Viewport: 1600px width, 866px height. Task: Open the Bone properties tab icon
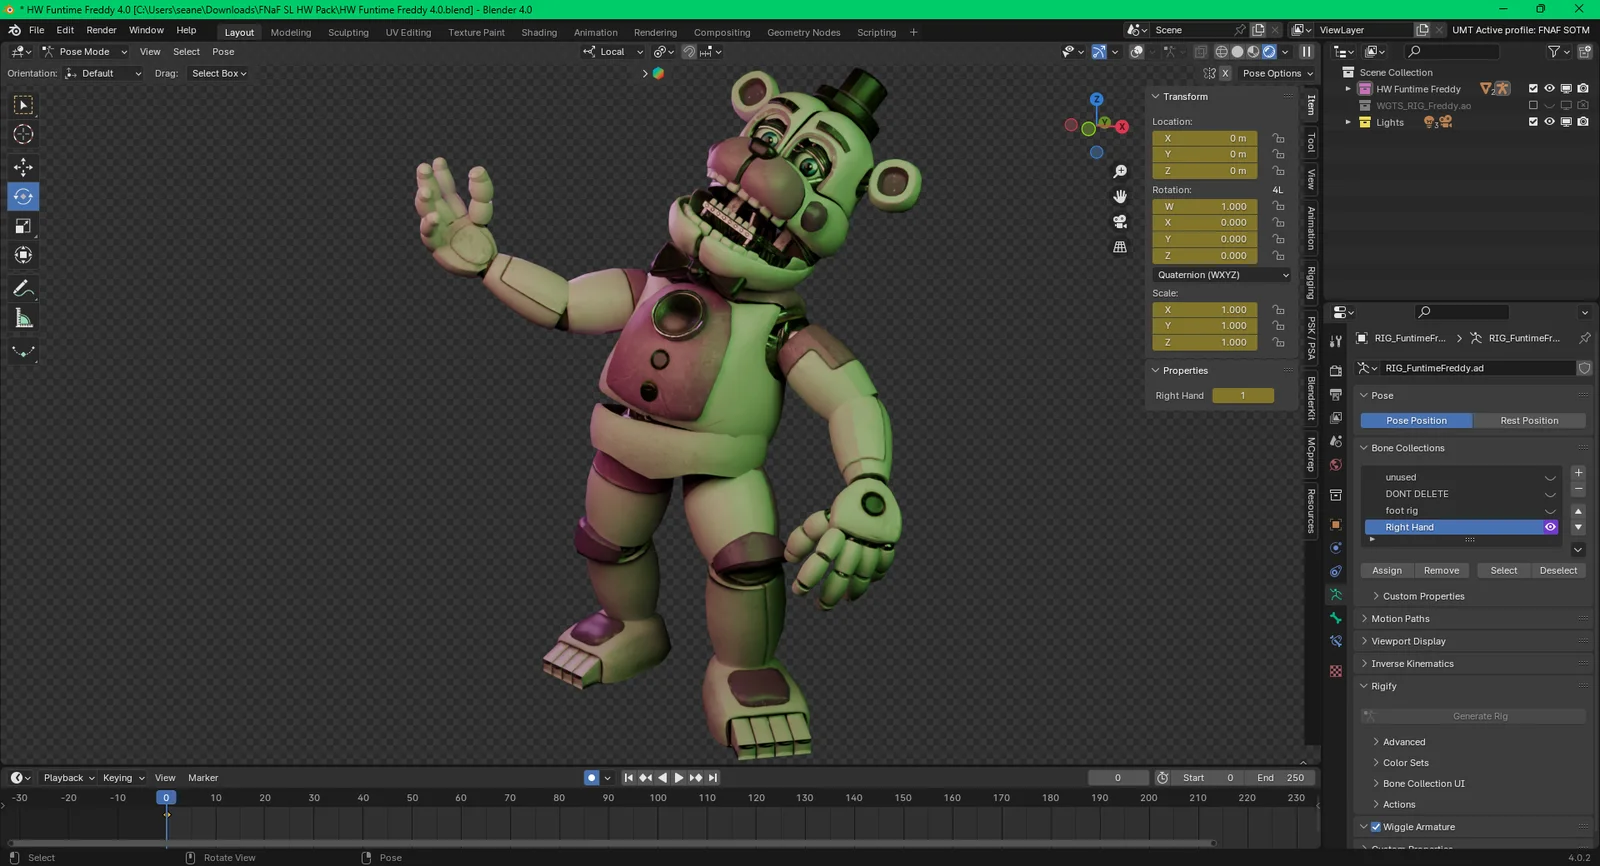pos(1336,618)
